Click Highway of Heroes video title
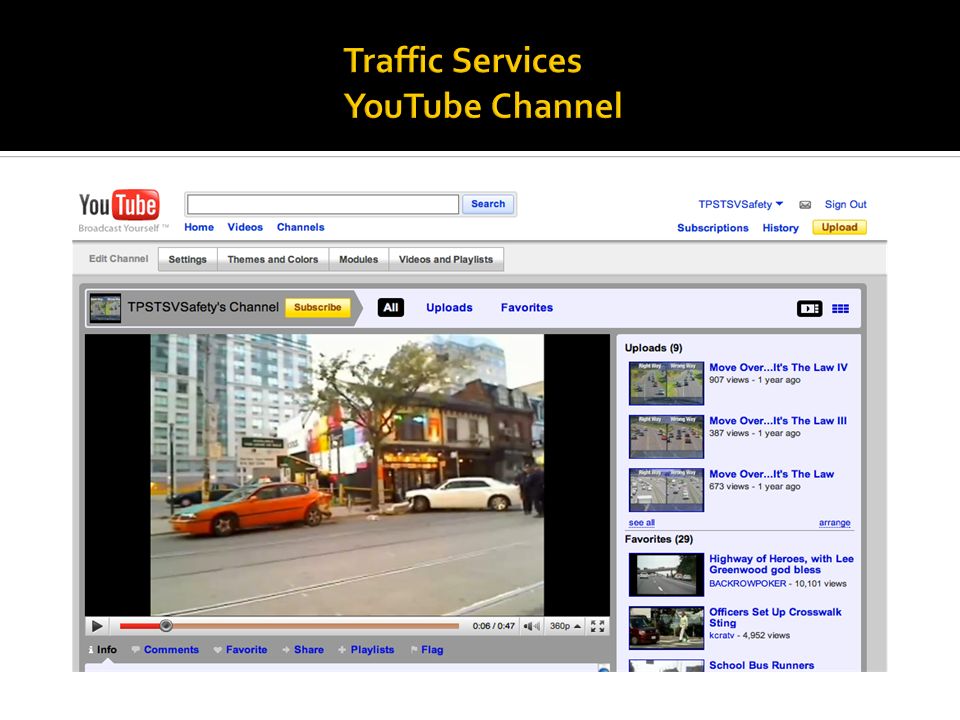 point(781,564)
